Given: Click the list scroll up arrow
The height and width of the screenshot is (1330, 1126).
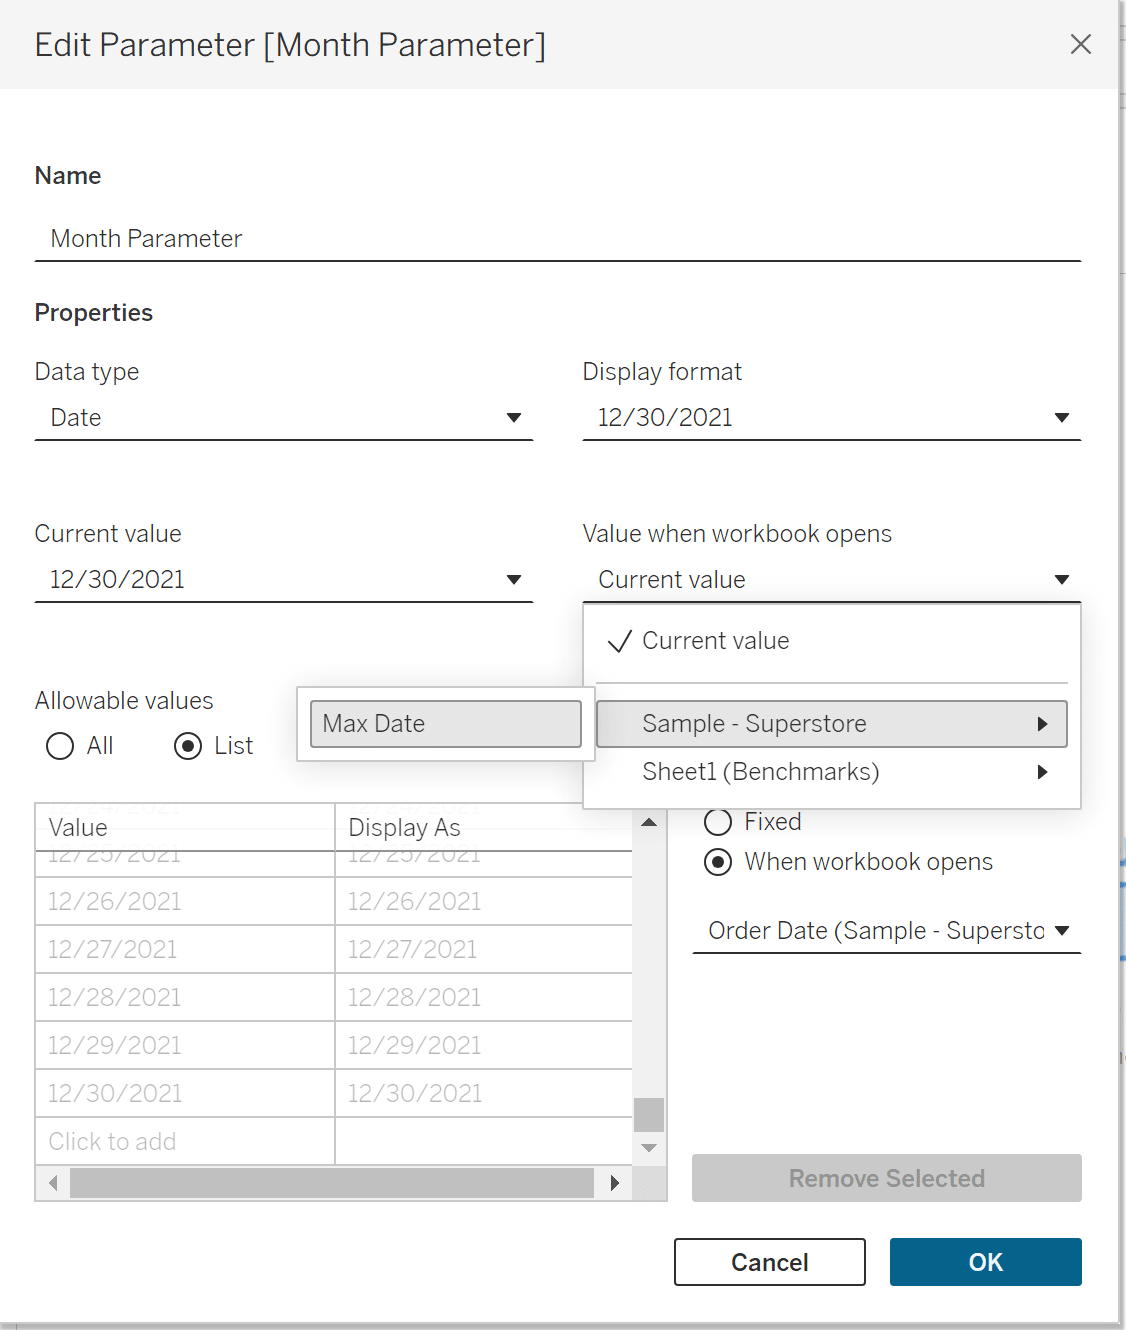Looking at the screenshot, I should point(649,822).
